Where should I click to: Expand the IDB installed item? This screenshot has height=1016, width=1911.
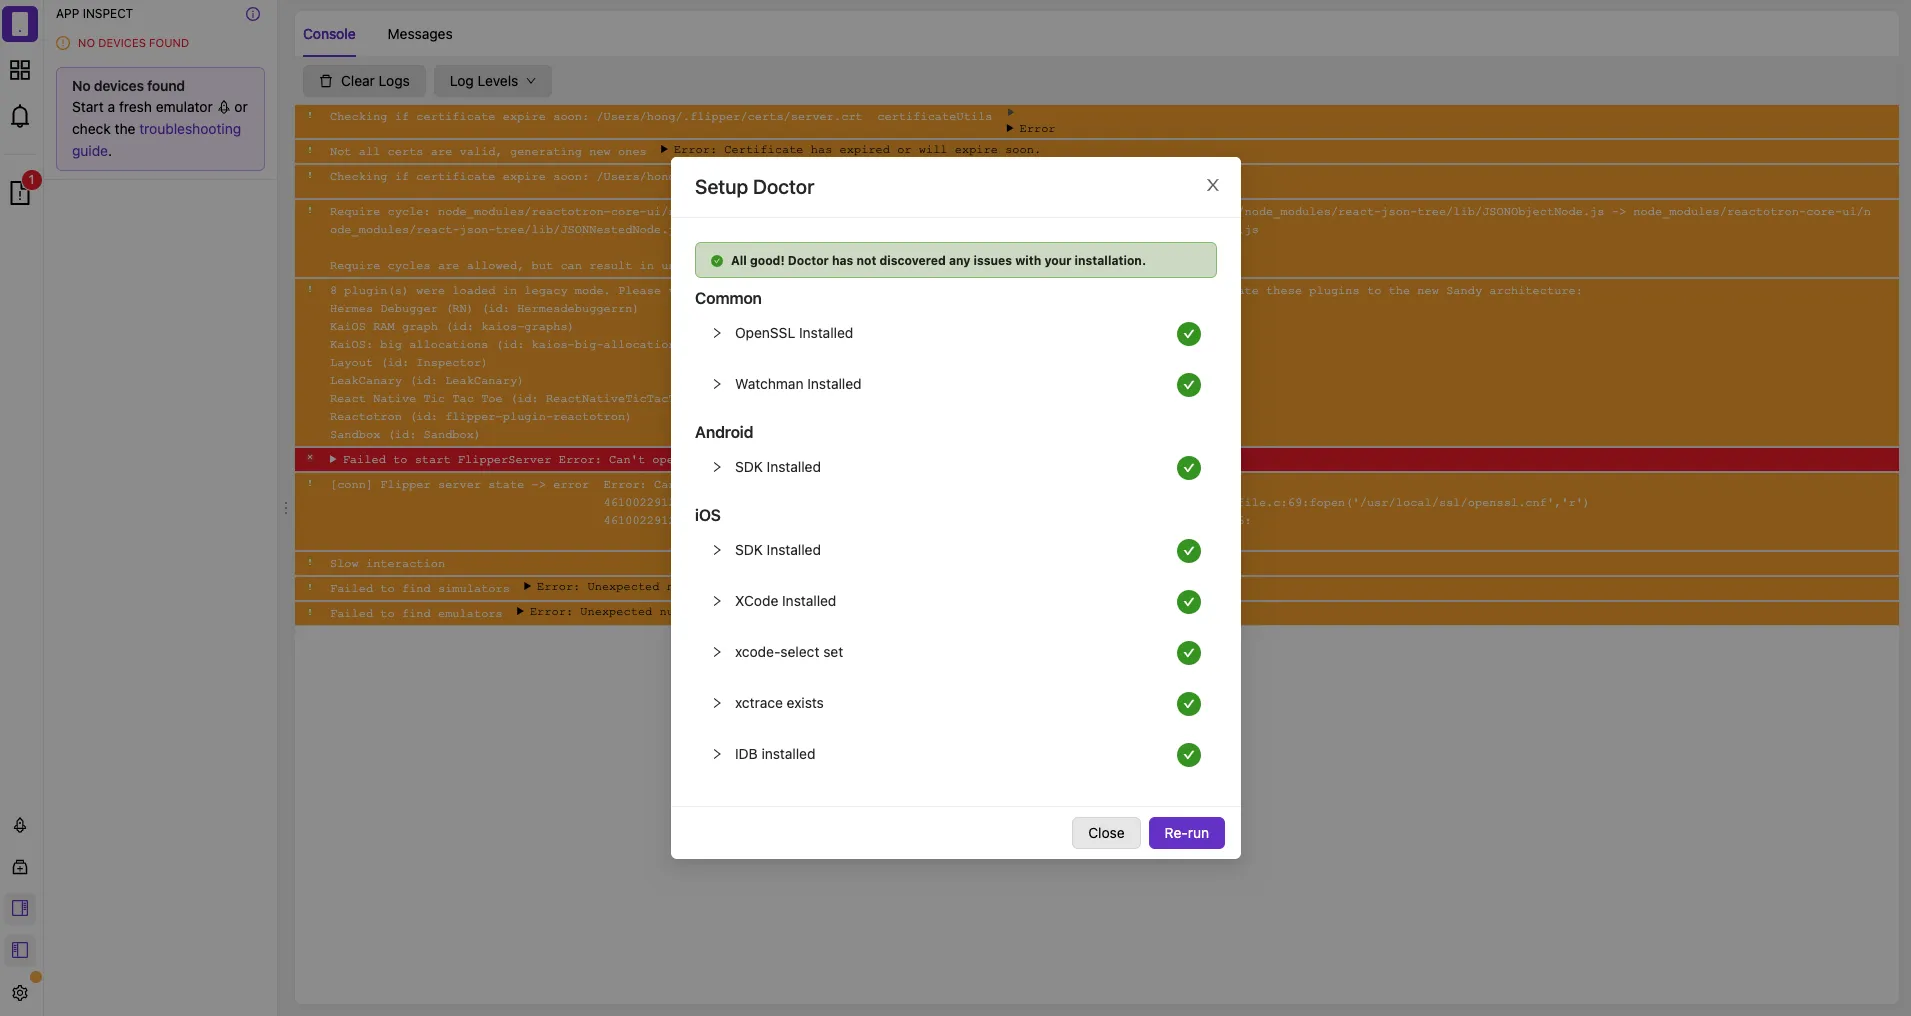pos(717,754)
